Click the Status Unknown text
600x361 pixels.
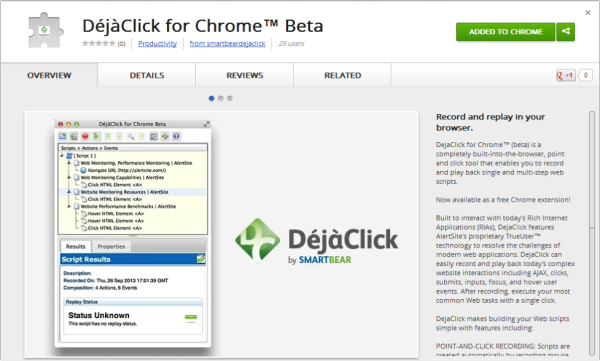tap(99, 315)
